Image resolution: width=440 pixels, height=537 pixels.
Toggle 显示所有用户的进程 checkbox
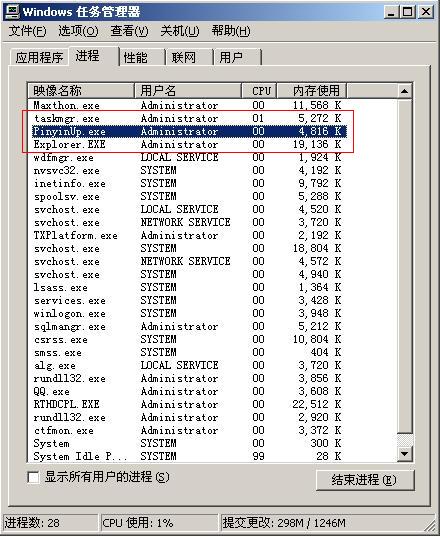[33, 477]
